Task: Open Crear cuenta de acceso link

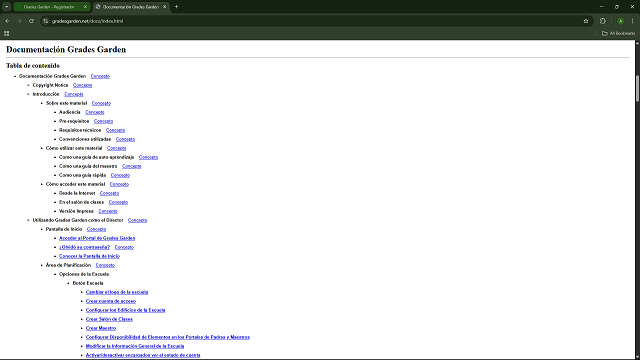Action: coord(111,301)
